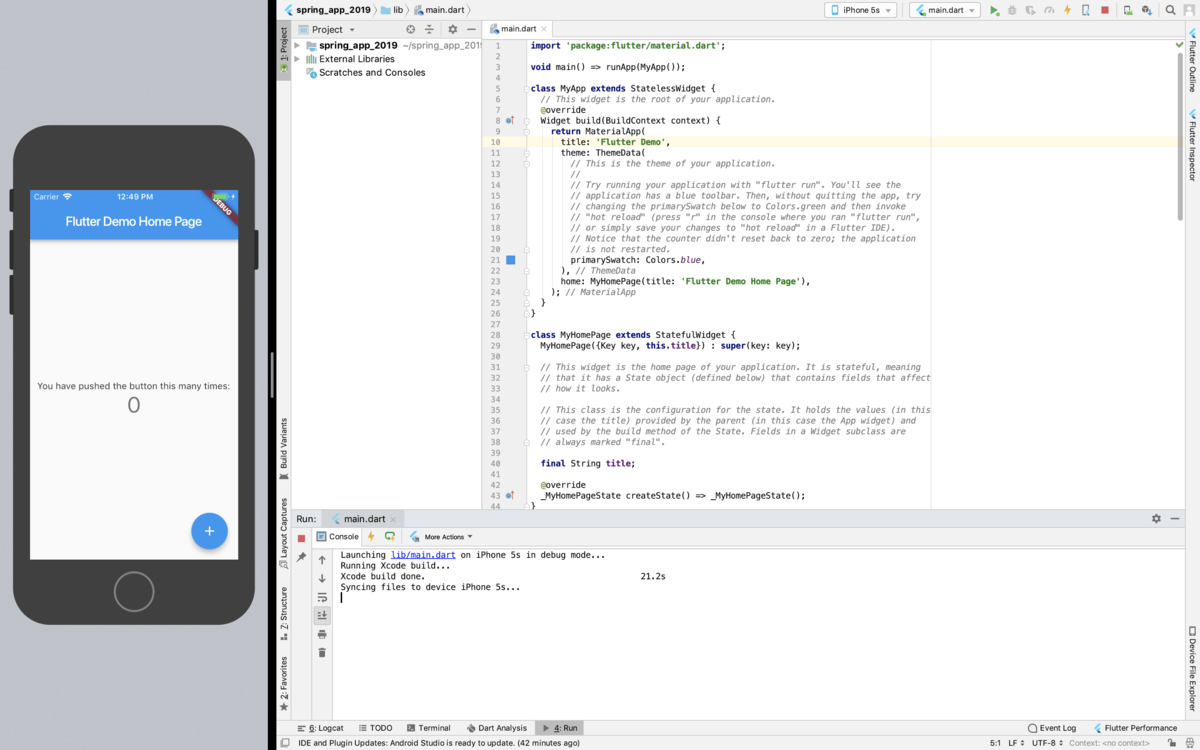Fold the MyApp class at line 5

(x=526, y=88)
